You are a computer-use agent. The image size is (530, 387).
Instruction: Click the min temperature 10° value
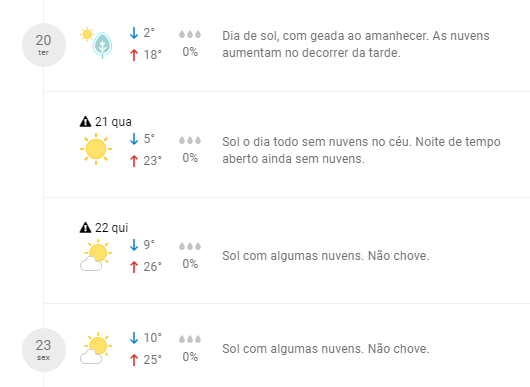(x=152, y=338)
